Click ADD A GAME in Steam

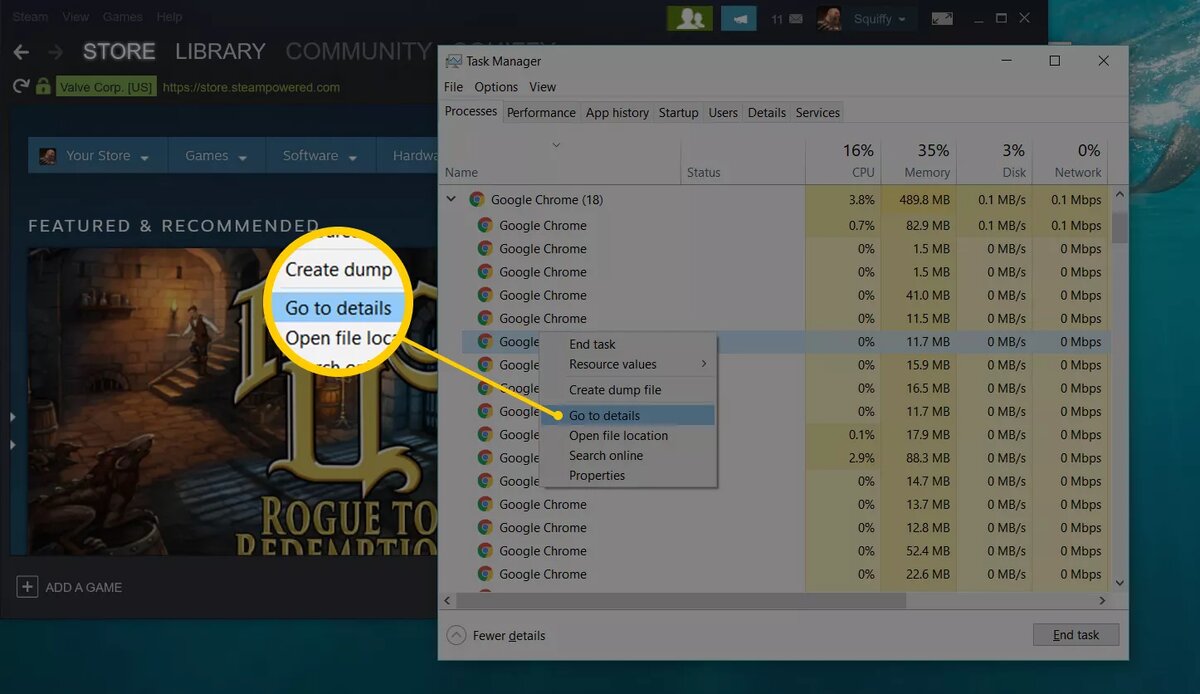[x=84, y=588]
